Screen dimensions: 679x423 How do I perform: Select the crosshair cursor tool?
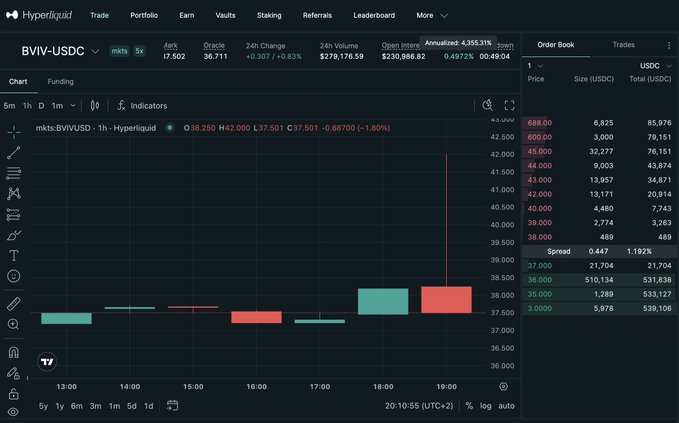click(x=14, y=132)
